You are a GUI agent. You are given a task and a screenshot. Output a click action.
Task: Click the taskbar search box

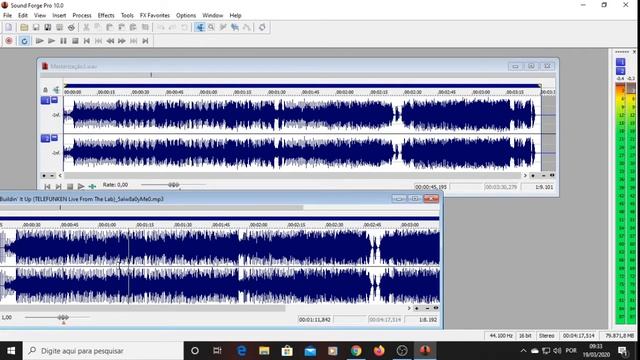point(103,351)
